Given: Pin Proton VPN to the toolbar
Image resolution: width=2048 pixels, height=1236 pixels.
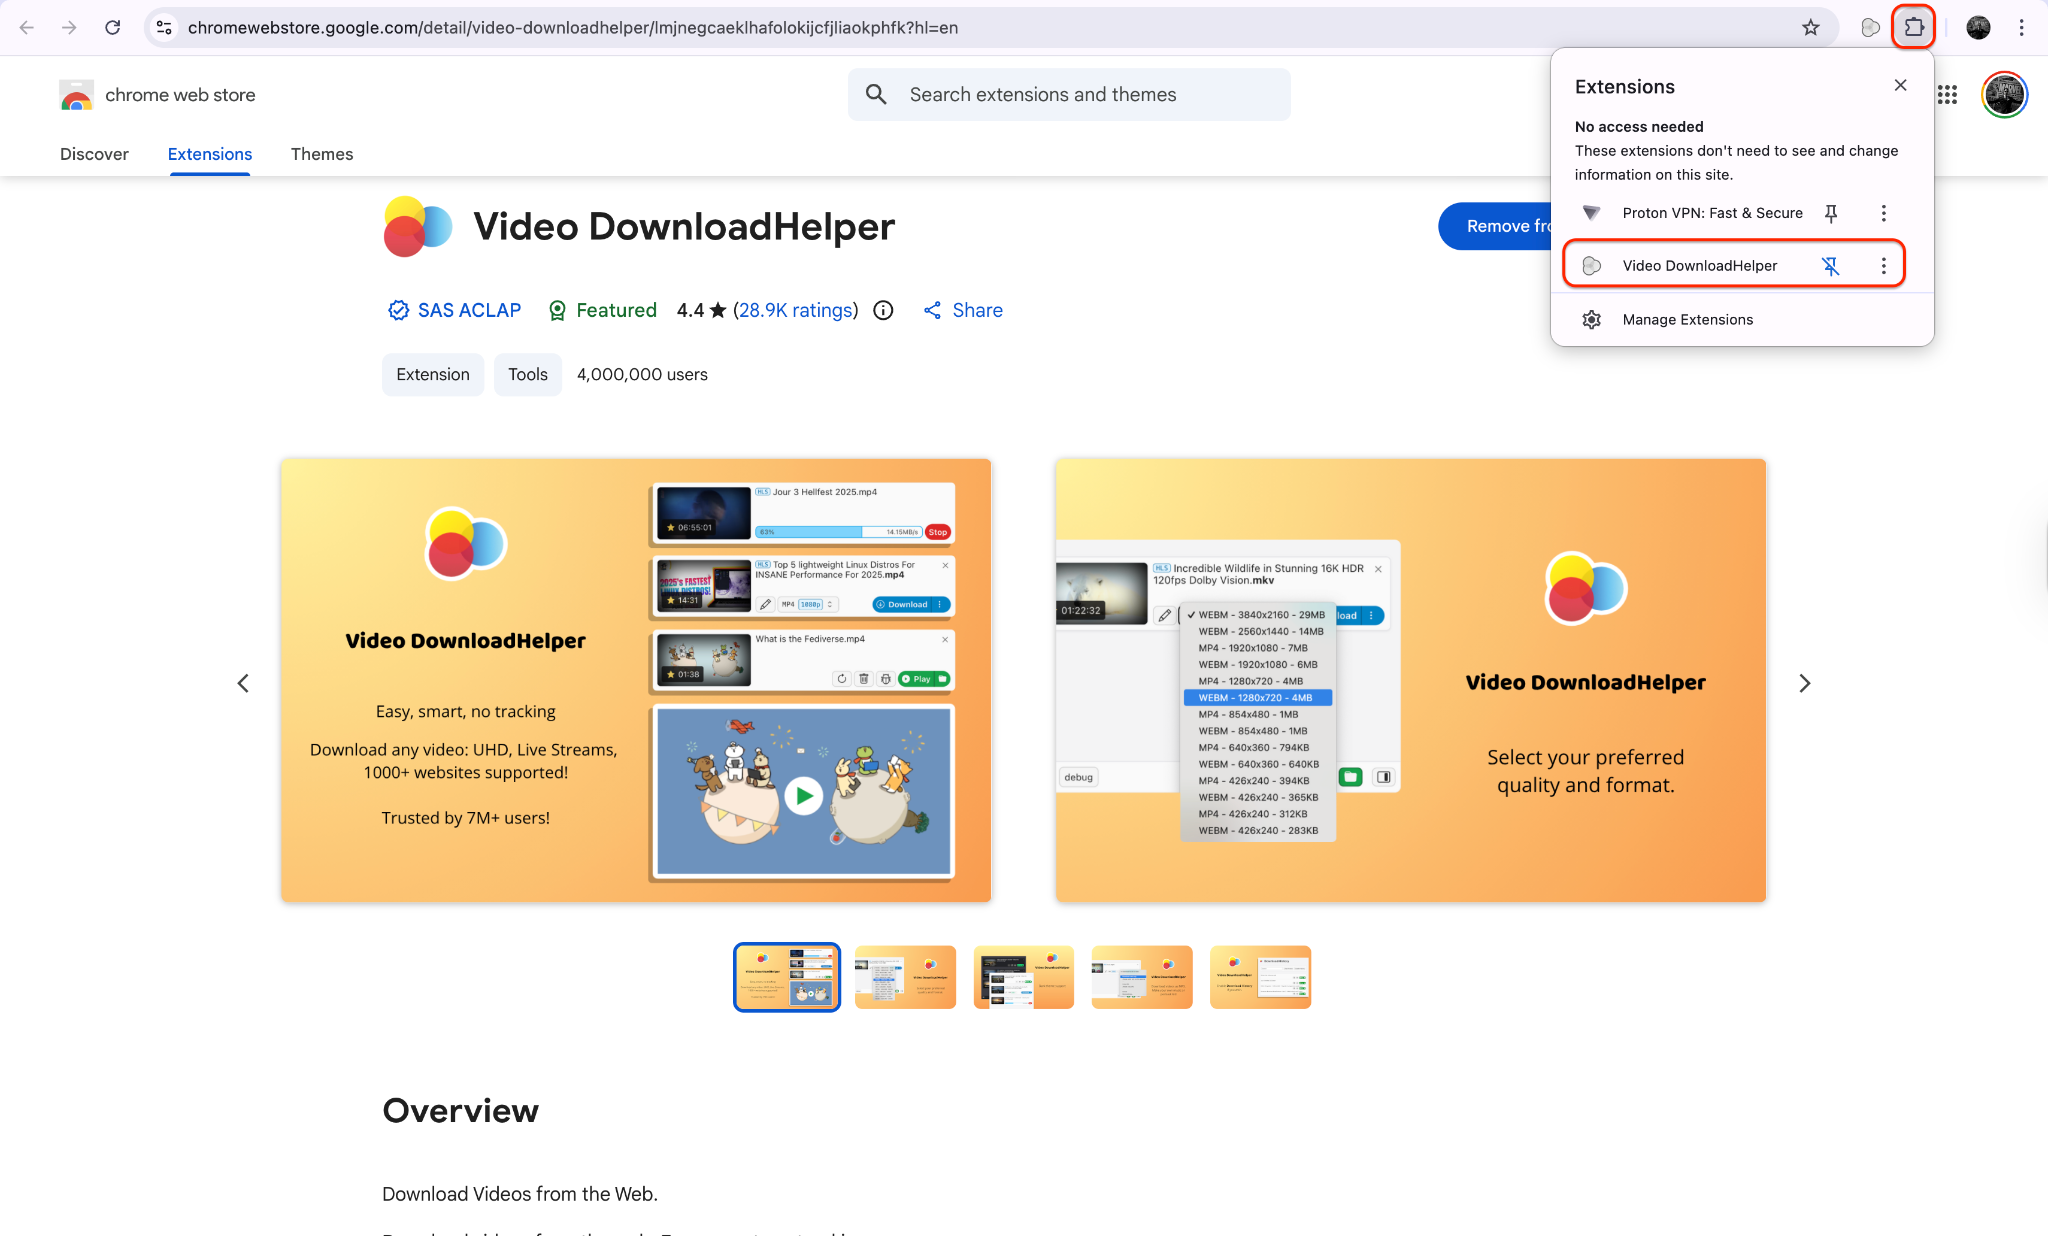Looking at the screenshot, I should pyautogui.click(x=1831, y=213).
